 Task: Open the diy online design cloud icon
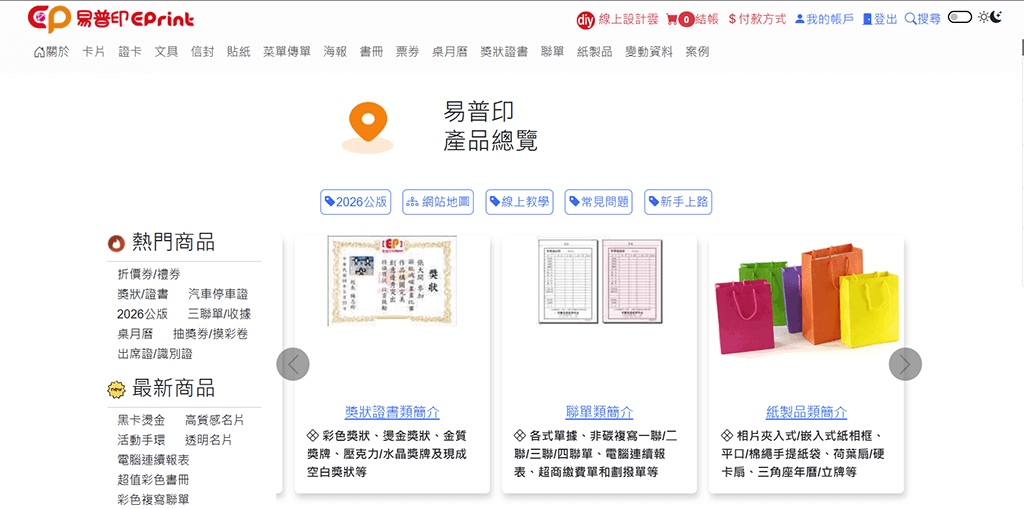coord(585,20)
